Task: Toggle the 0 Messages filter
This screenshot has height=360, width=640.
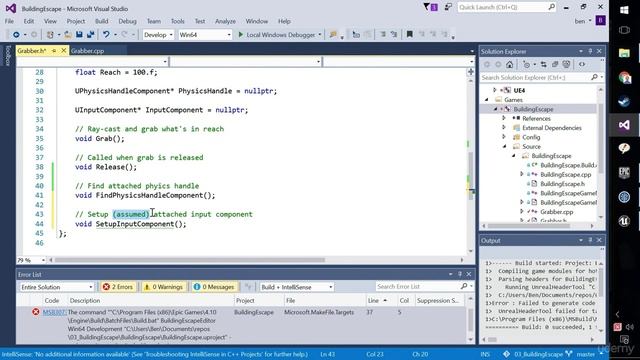Action: coord(214,287)
